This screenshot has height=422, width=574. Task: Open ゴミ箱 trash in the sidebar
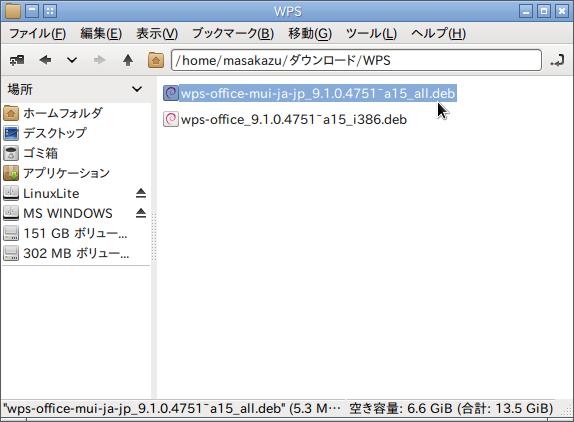click(x=76, y=153)
